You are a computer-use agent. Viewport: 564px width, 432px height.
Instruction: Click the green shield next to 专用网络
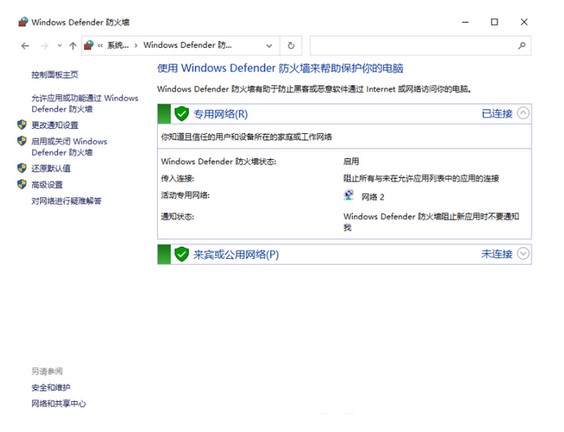(182, 114)
